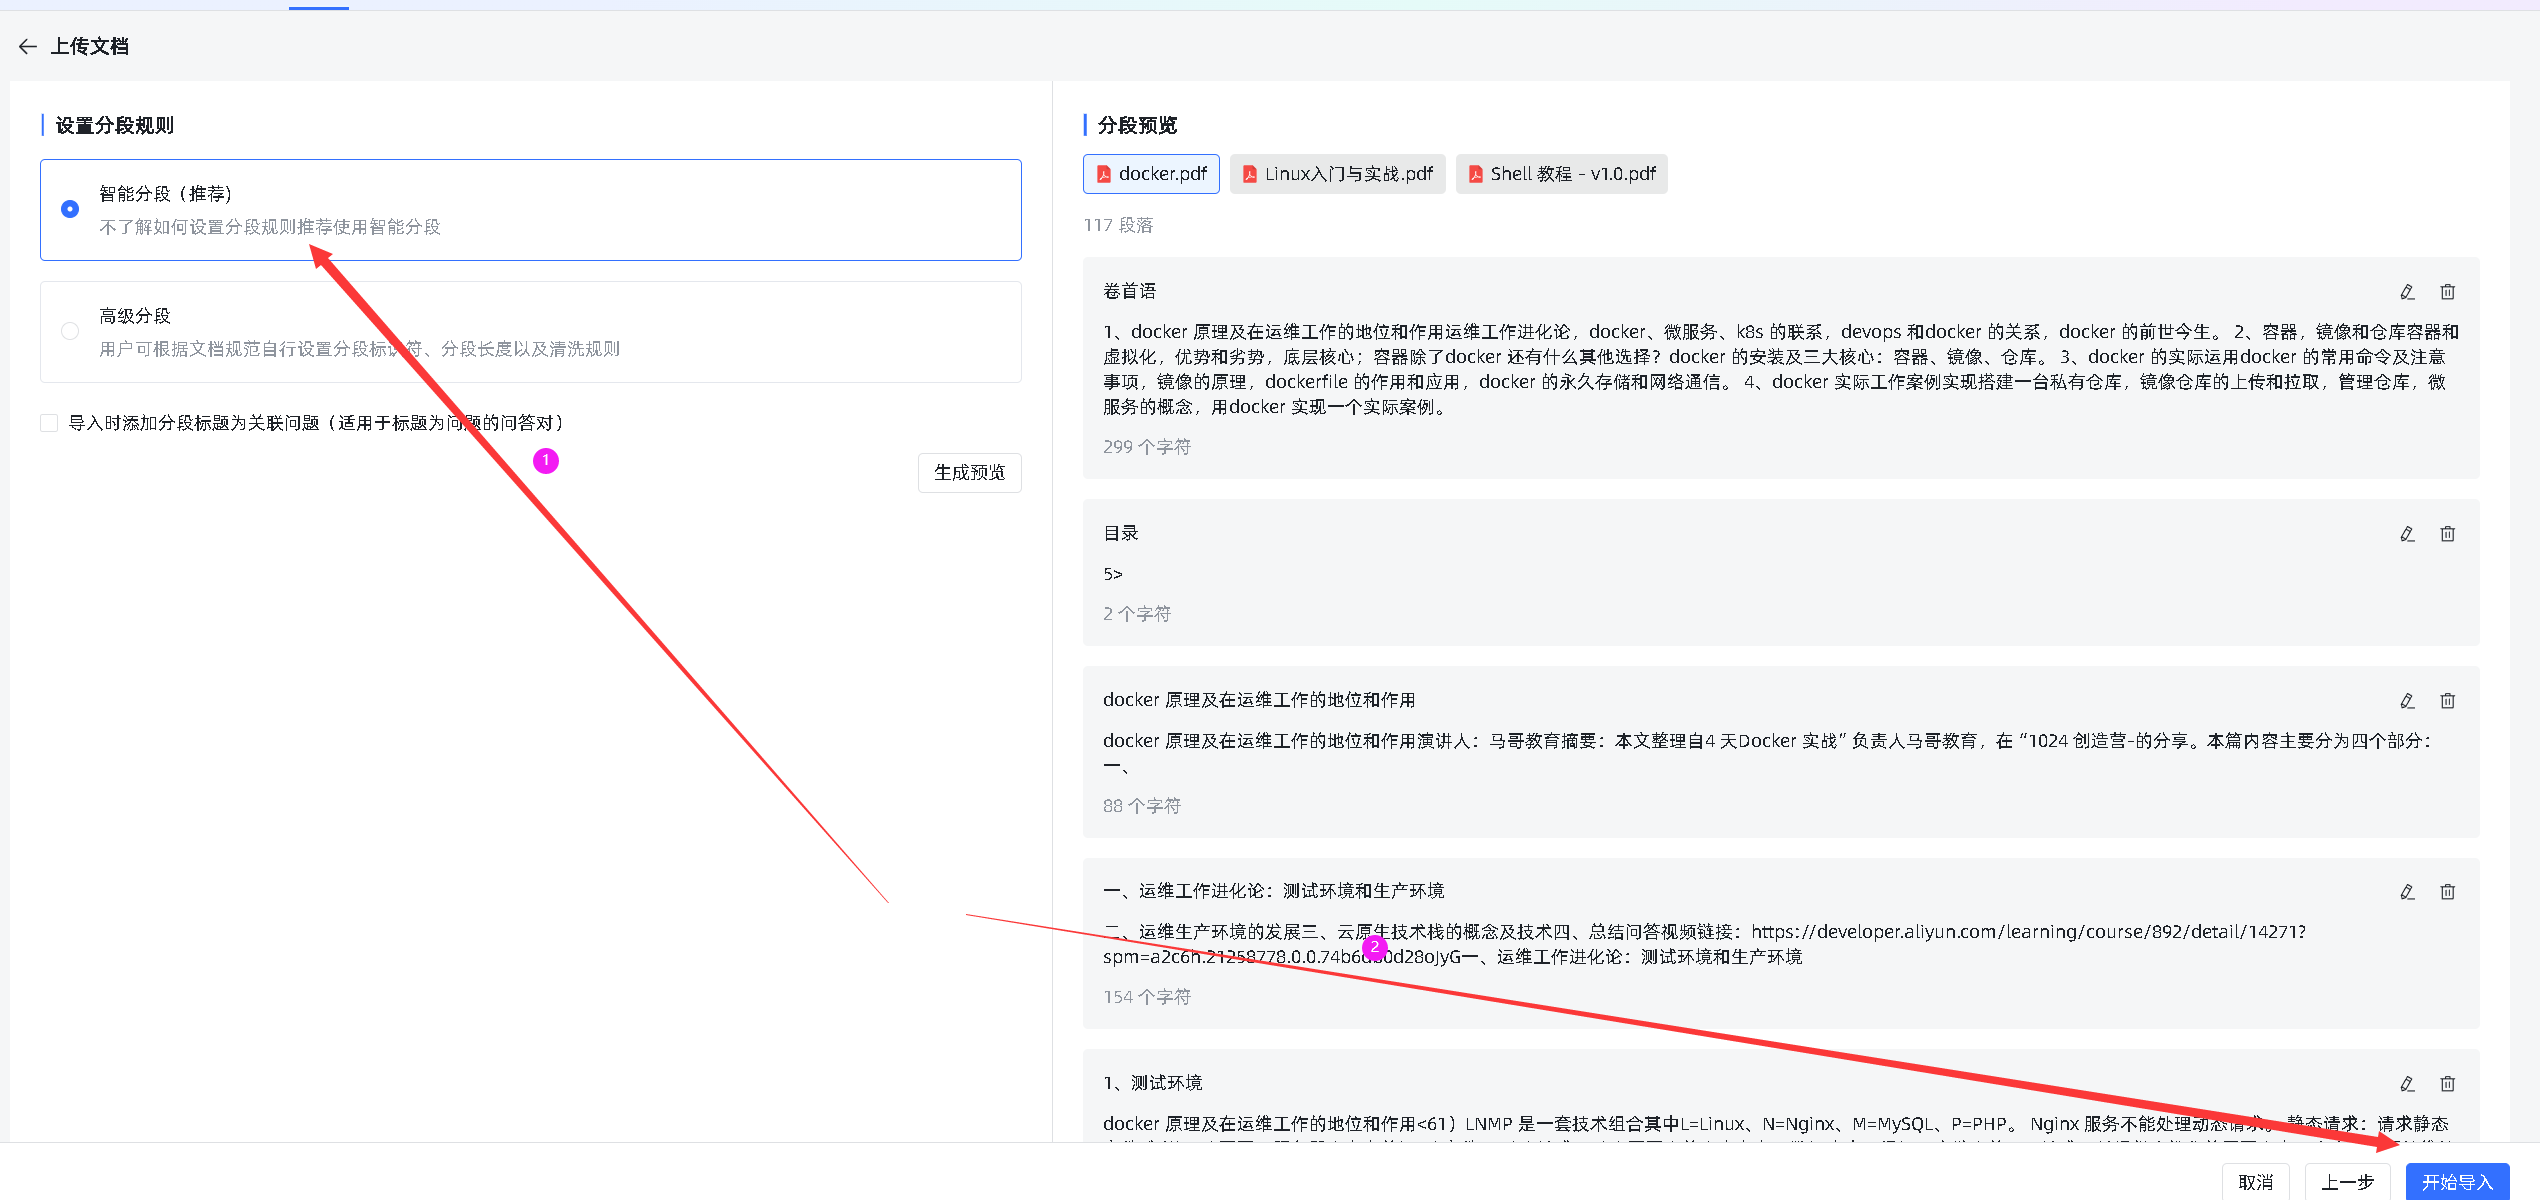2540x1200 pixels.
Task: Edit the 1、测试环境 segment
Action: pos(2407,1083)
